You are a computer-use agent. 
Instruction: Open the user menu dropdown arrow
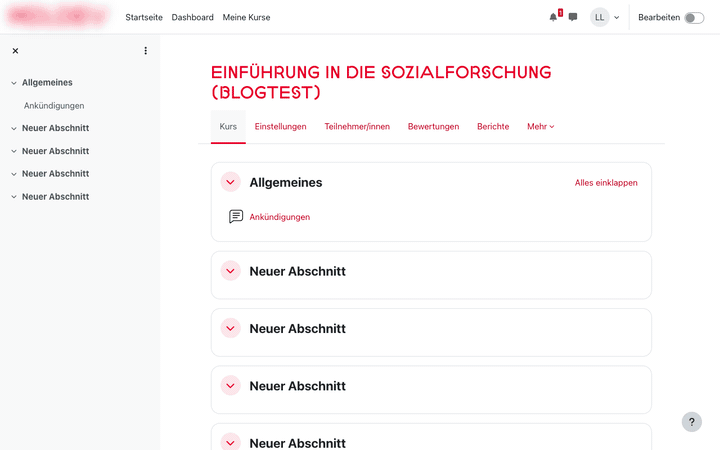(x=617, y=17)
